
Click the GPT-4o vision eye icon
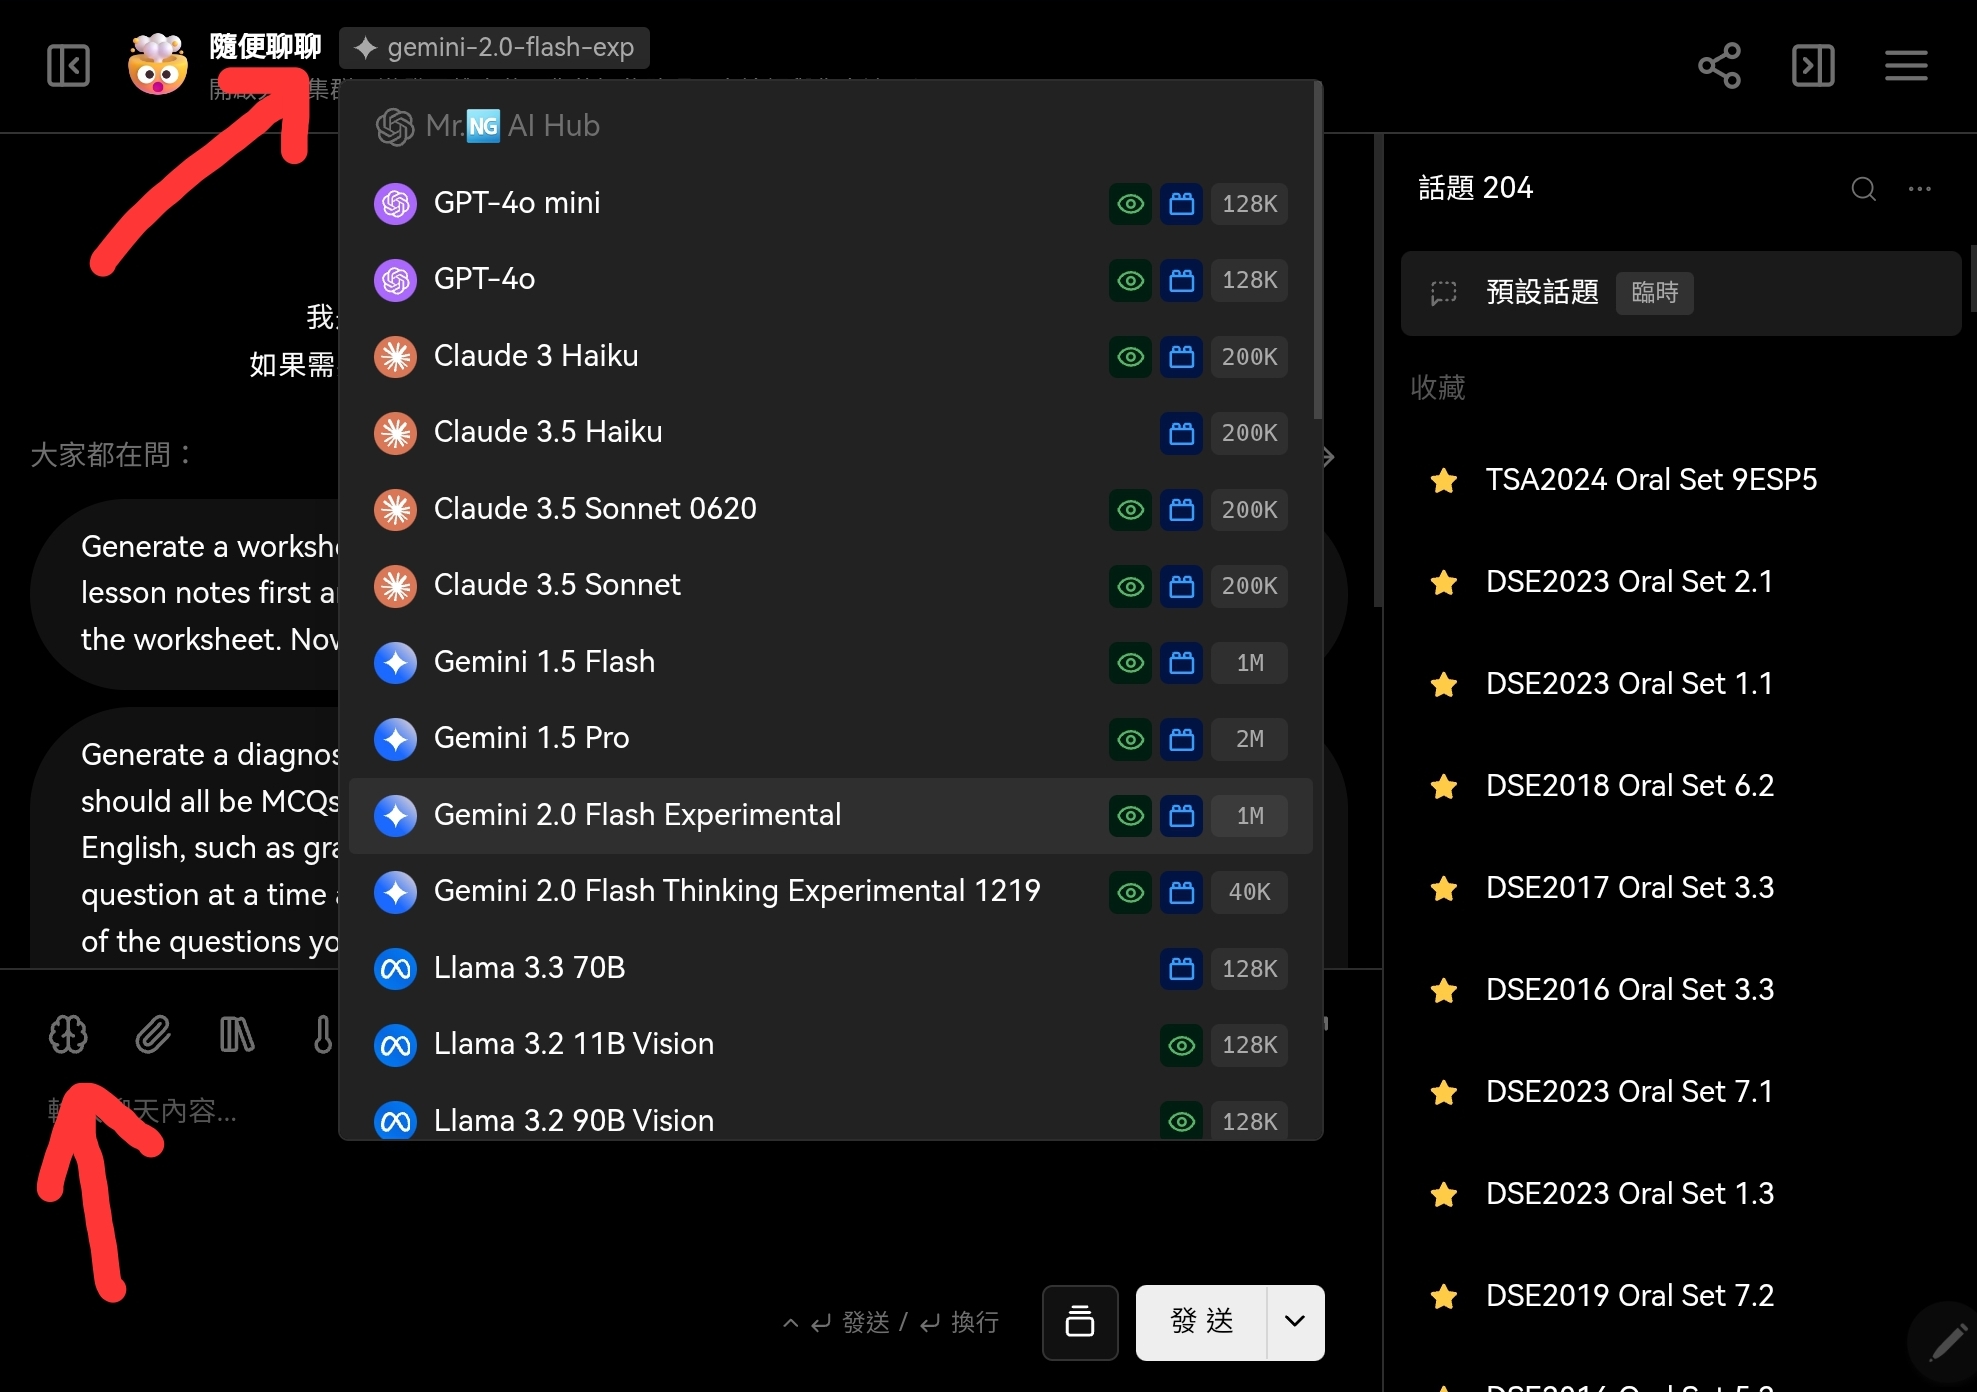point(1130,280)
